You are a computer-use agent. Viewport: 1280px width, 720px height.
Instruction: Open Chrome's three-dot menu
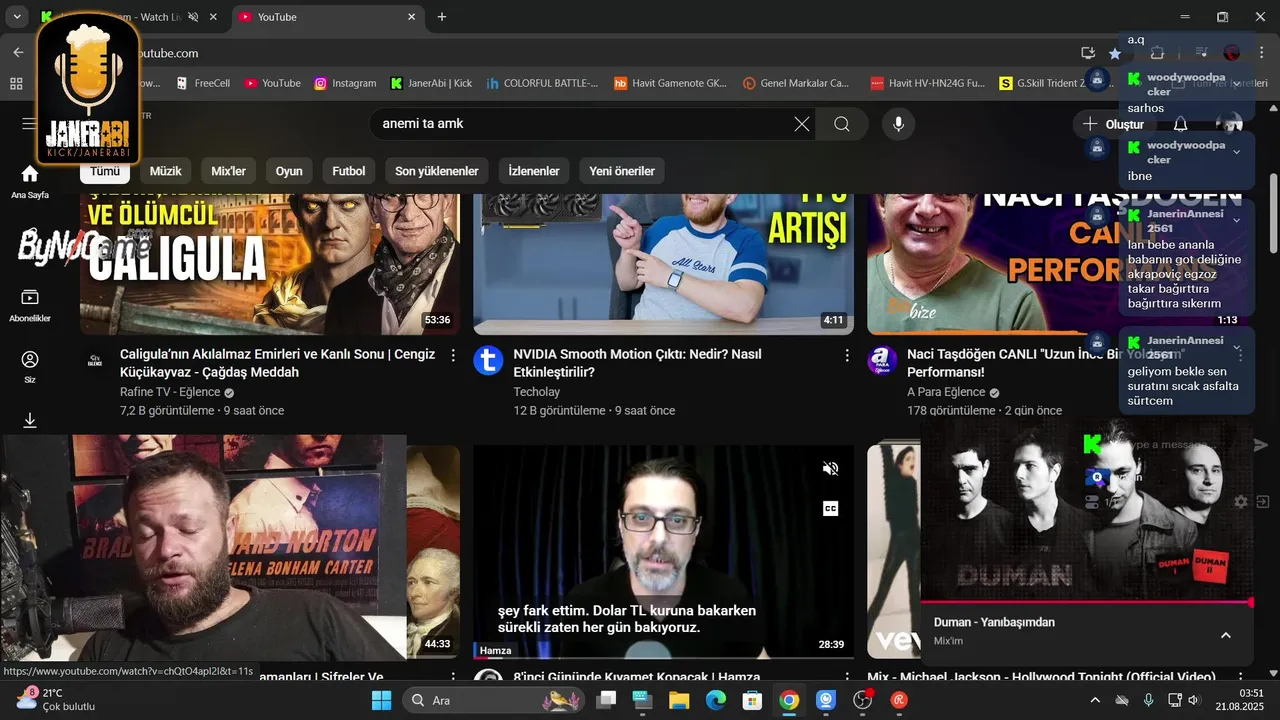pos(1261,53)
